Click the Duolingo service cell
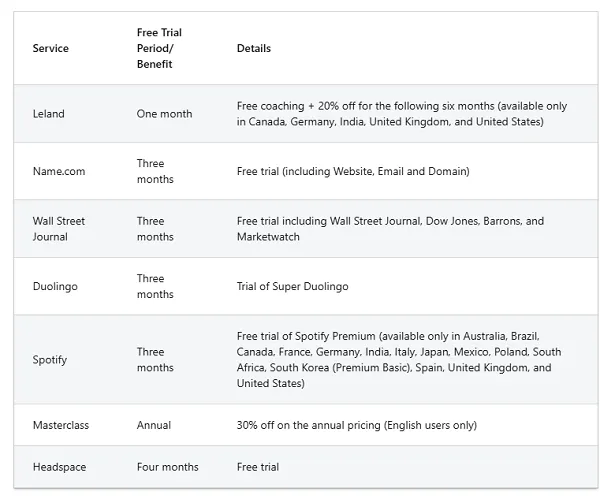 coord(55,286)
